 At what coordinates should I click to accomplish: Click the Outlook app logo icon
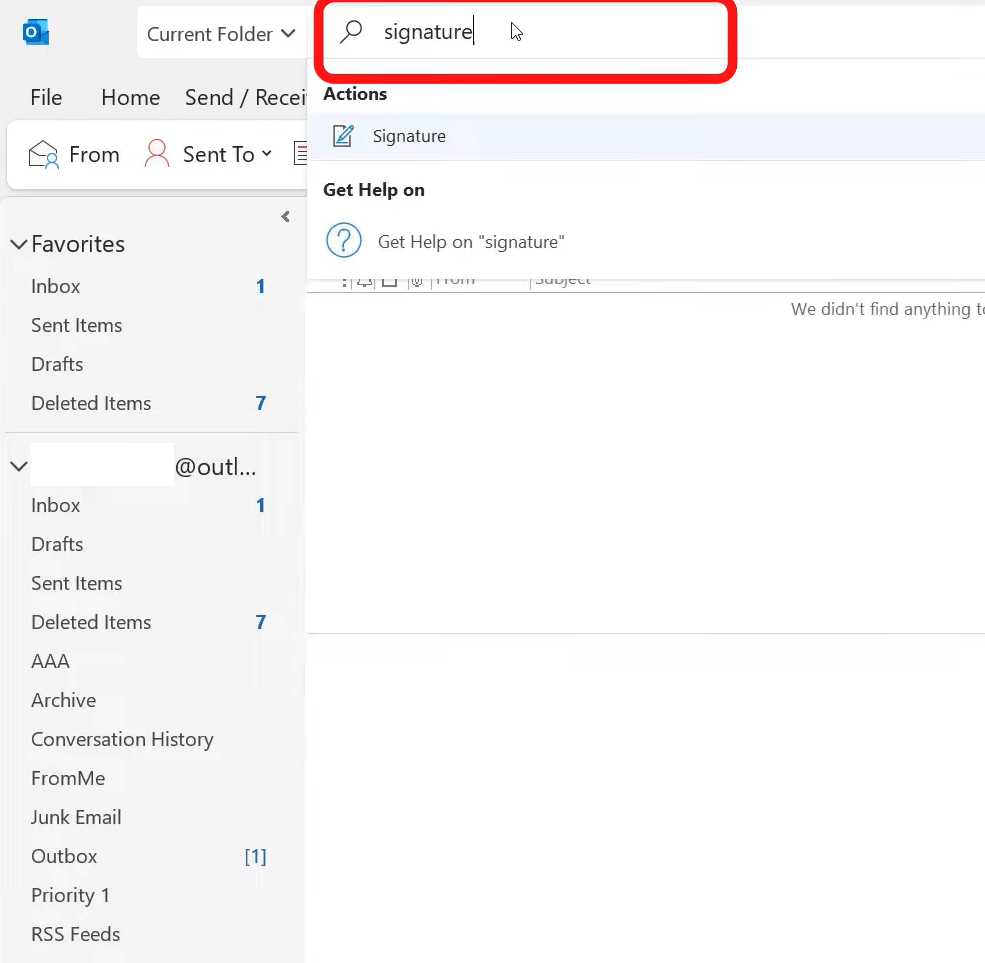pyautogui.click(x=36, y=32)
